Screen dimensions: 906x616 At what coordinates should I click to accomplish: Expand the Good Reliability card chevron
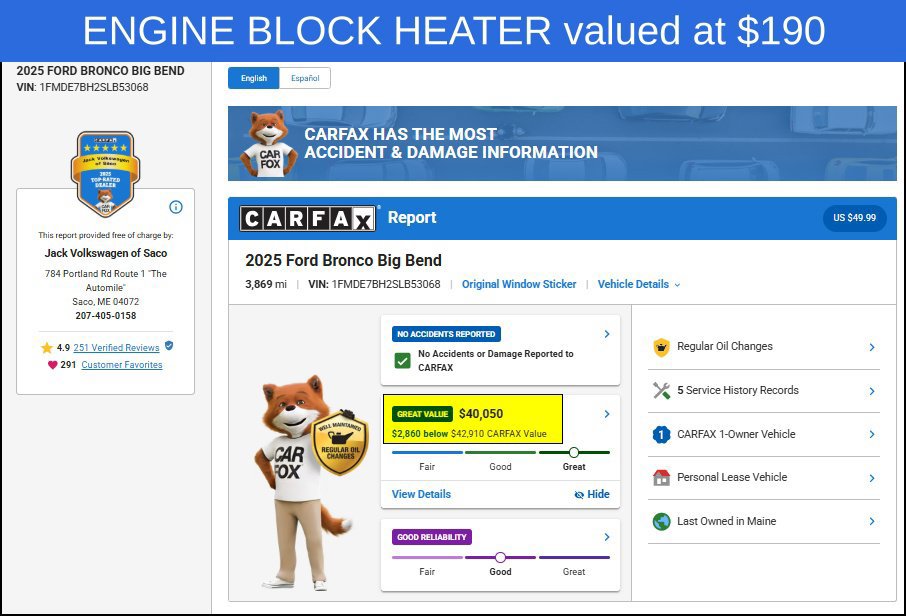click(x=607, y=537)
